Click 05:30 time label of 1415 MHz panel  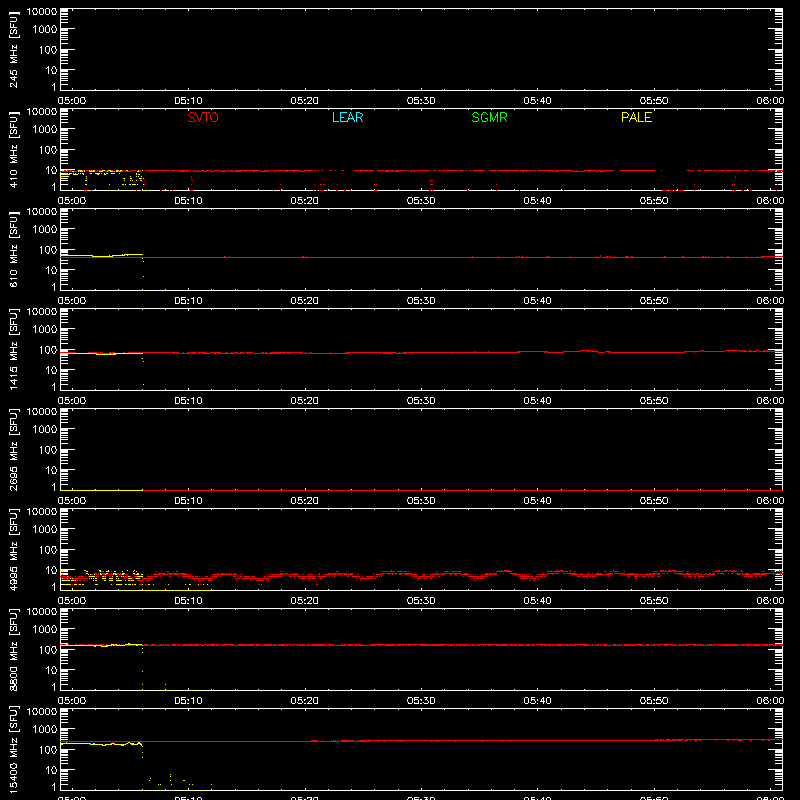coord(421,401)
